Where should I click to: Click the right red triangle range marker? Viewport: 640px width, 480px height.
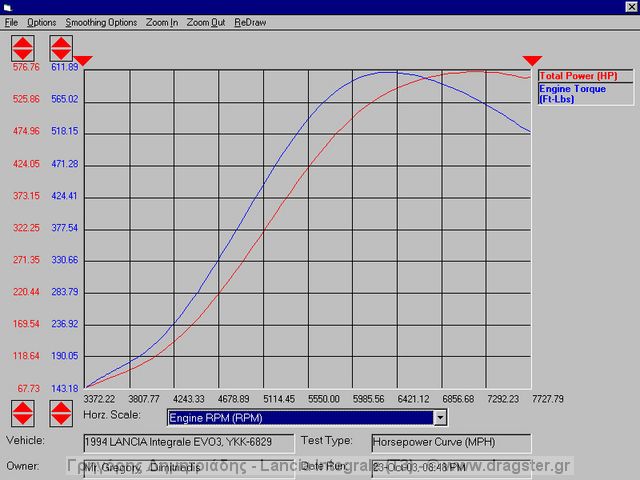click(533, 62)
